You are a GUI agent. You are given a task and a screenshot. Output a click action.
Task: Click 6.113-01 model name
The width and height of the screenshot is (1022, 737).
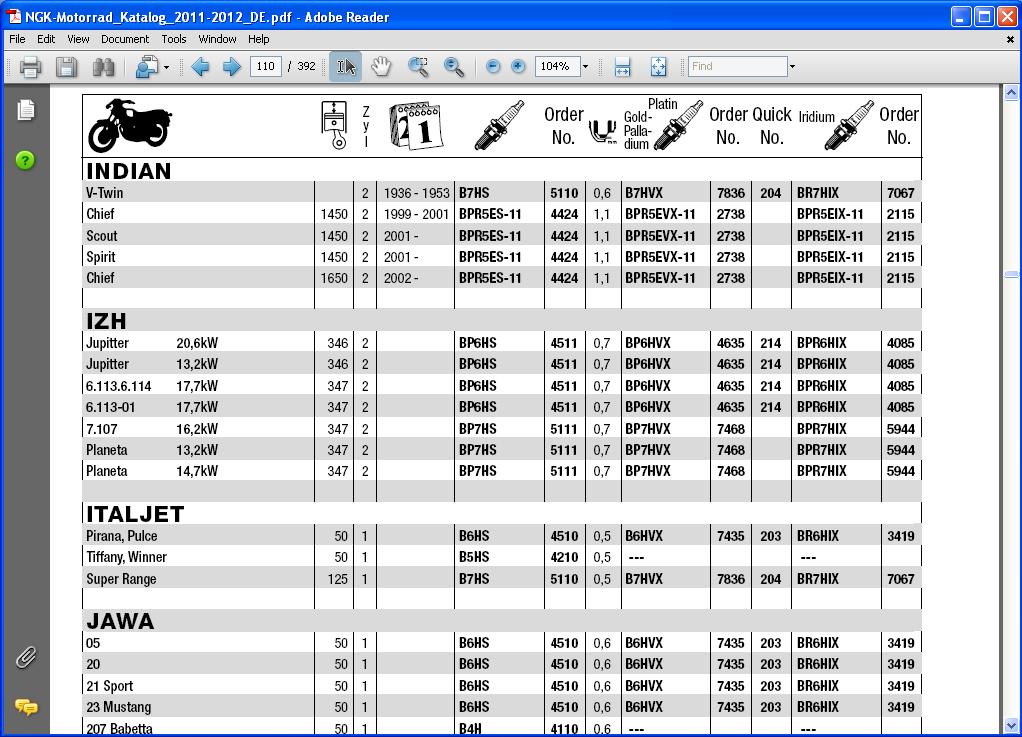coord(110,407)
